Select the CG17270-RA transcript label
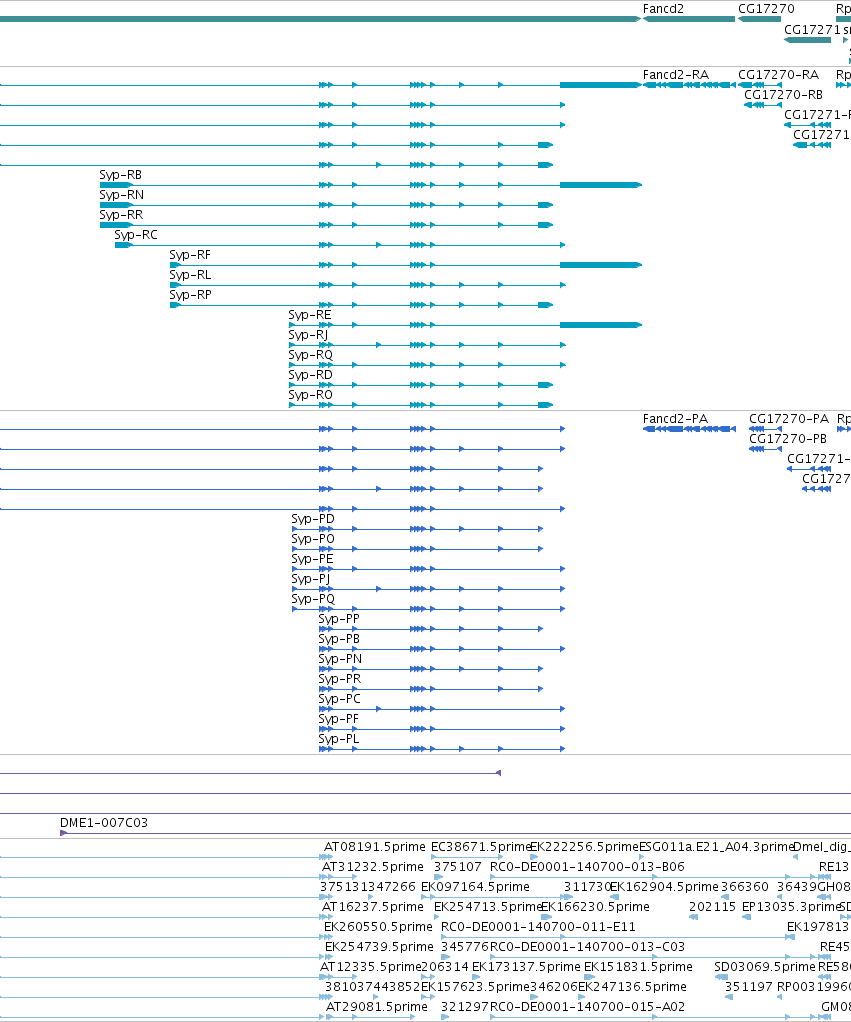This screenshot has width=851, height=1022. point(778,75)
